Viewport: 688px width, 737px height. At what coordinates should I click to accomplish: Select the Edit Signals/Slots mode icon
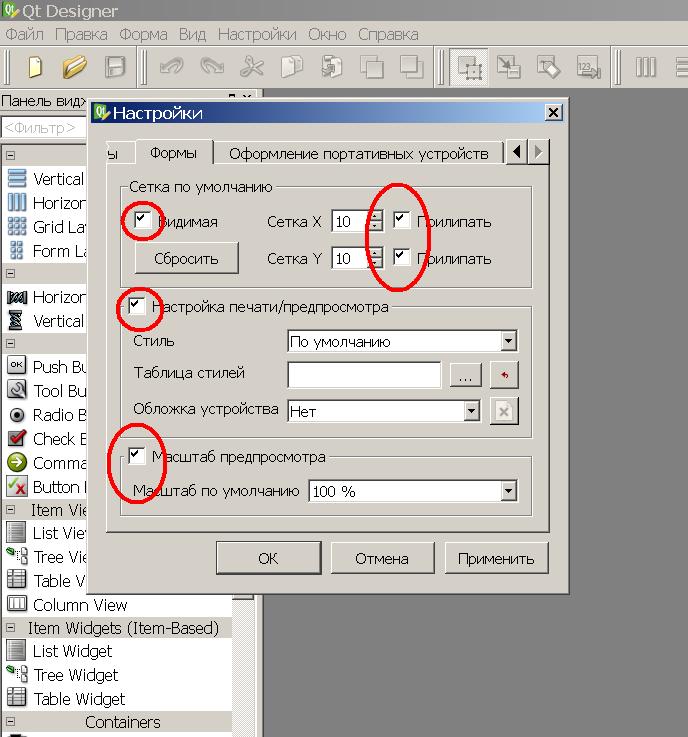[x=508, y=66]
